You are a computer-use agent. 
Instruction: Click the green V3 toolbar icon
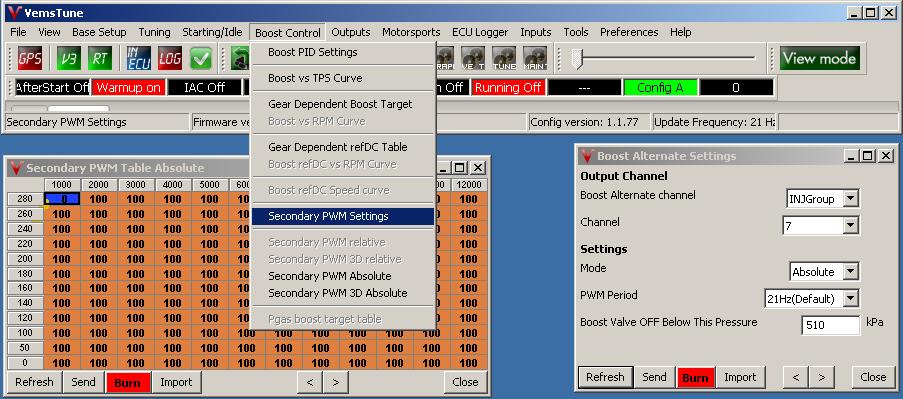point(69,58)
